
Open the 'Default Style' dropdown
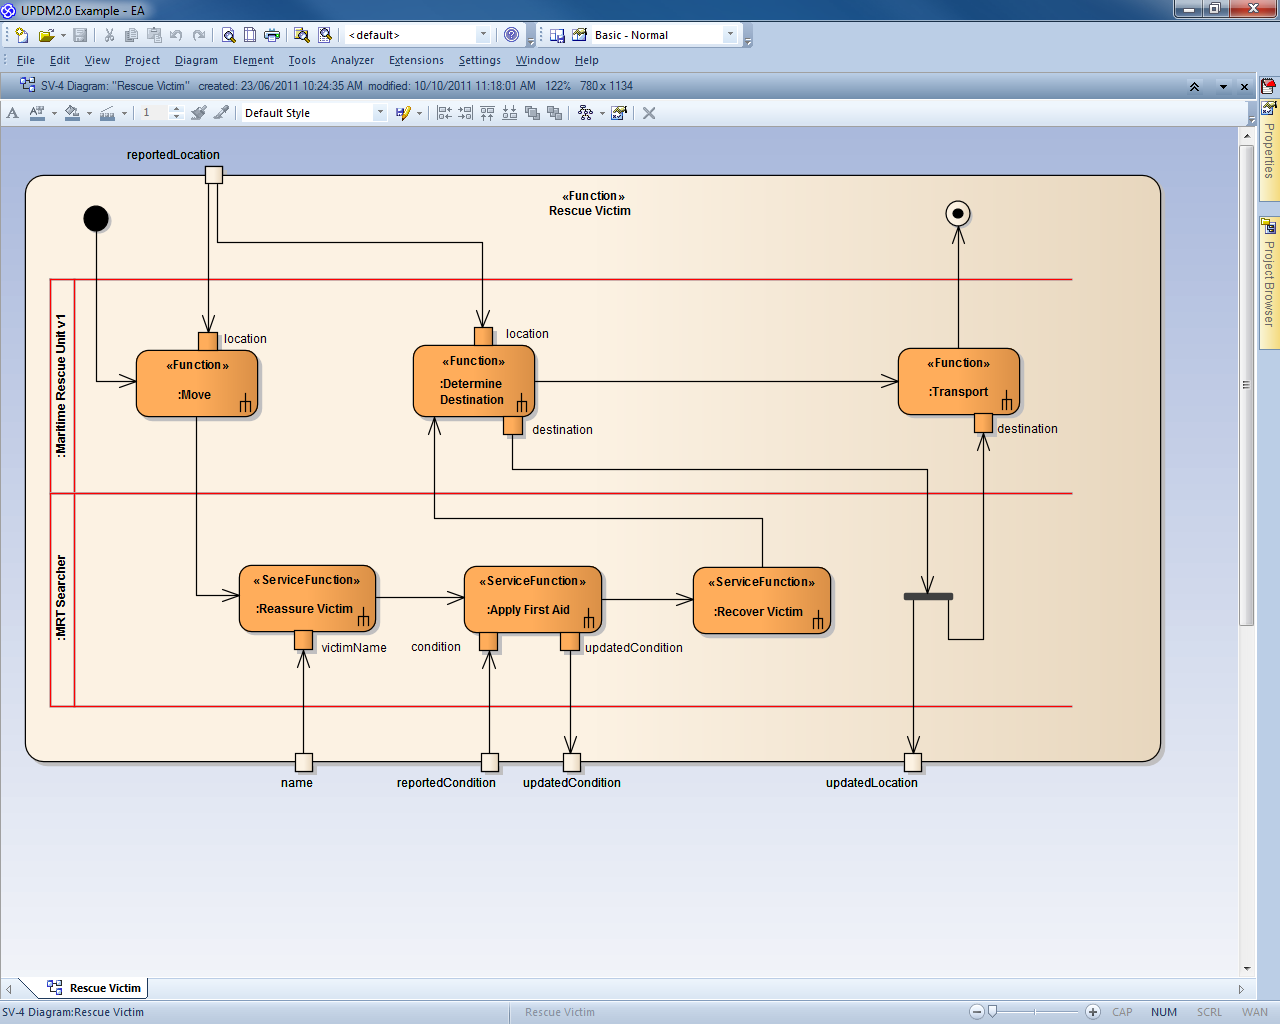pos(380,113)
